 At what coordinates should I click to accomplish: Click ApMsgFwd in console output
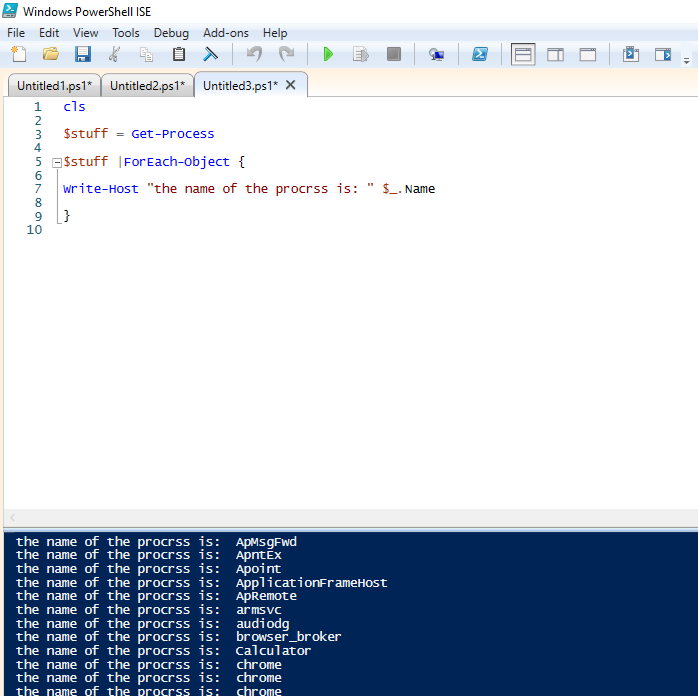(266, 542)
